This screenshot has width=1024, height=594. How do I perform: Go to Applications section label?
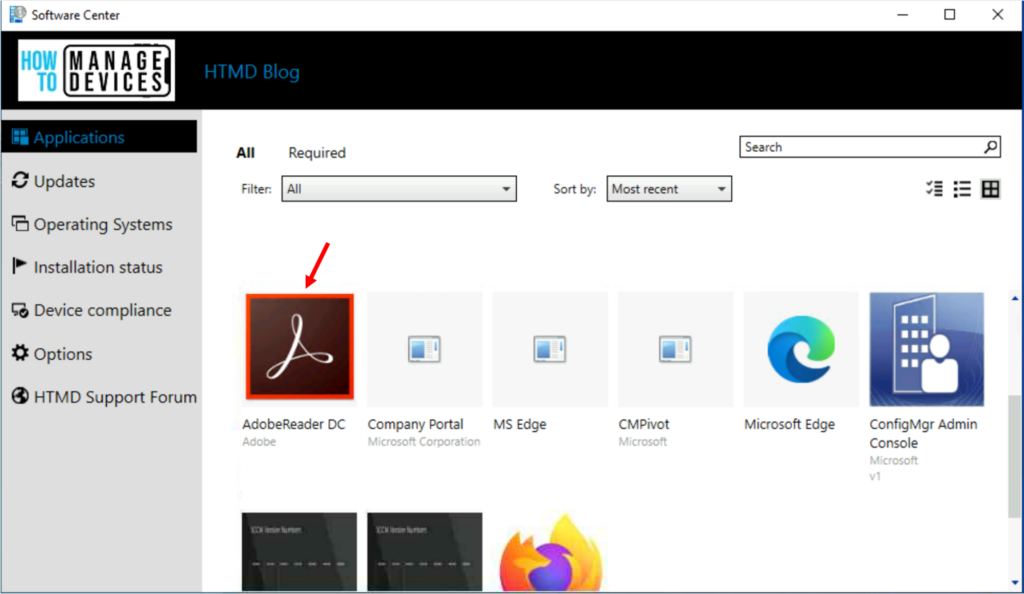coord(79,137)
